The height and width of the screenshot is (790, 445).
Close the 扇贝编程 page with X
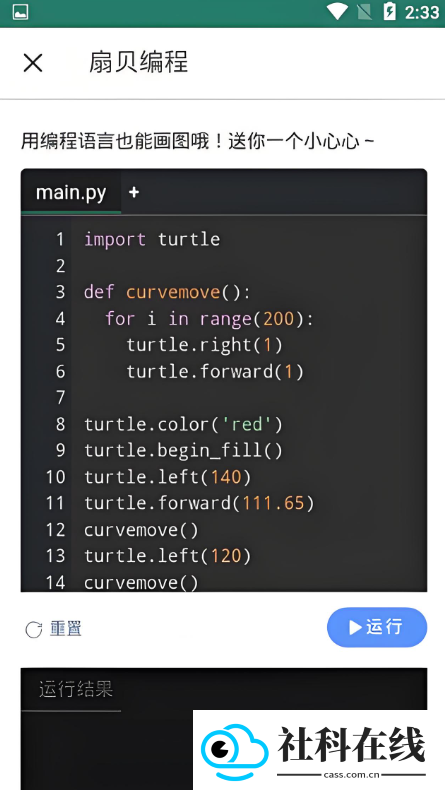pyautogui.click(x=33, y=63)
